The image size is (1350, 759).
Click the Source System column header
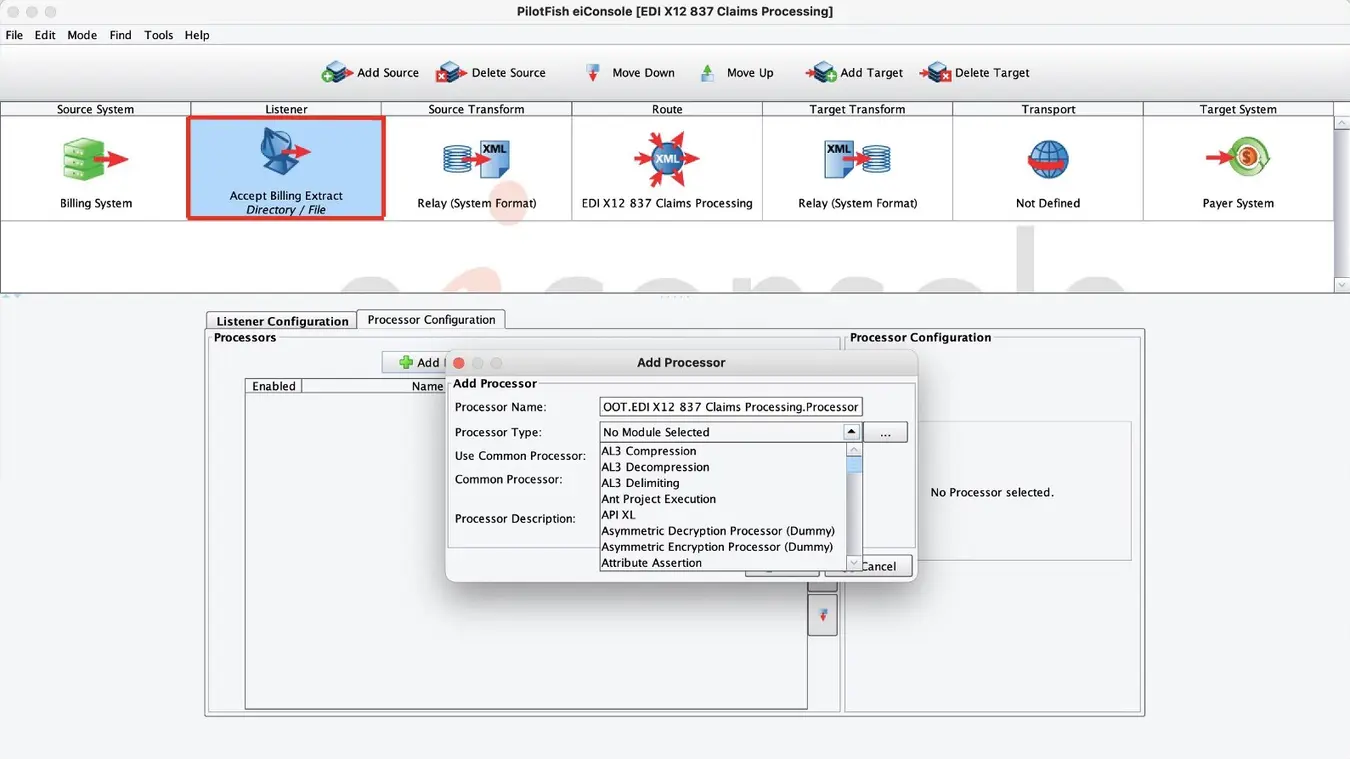[95, 109]
